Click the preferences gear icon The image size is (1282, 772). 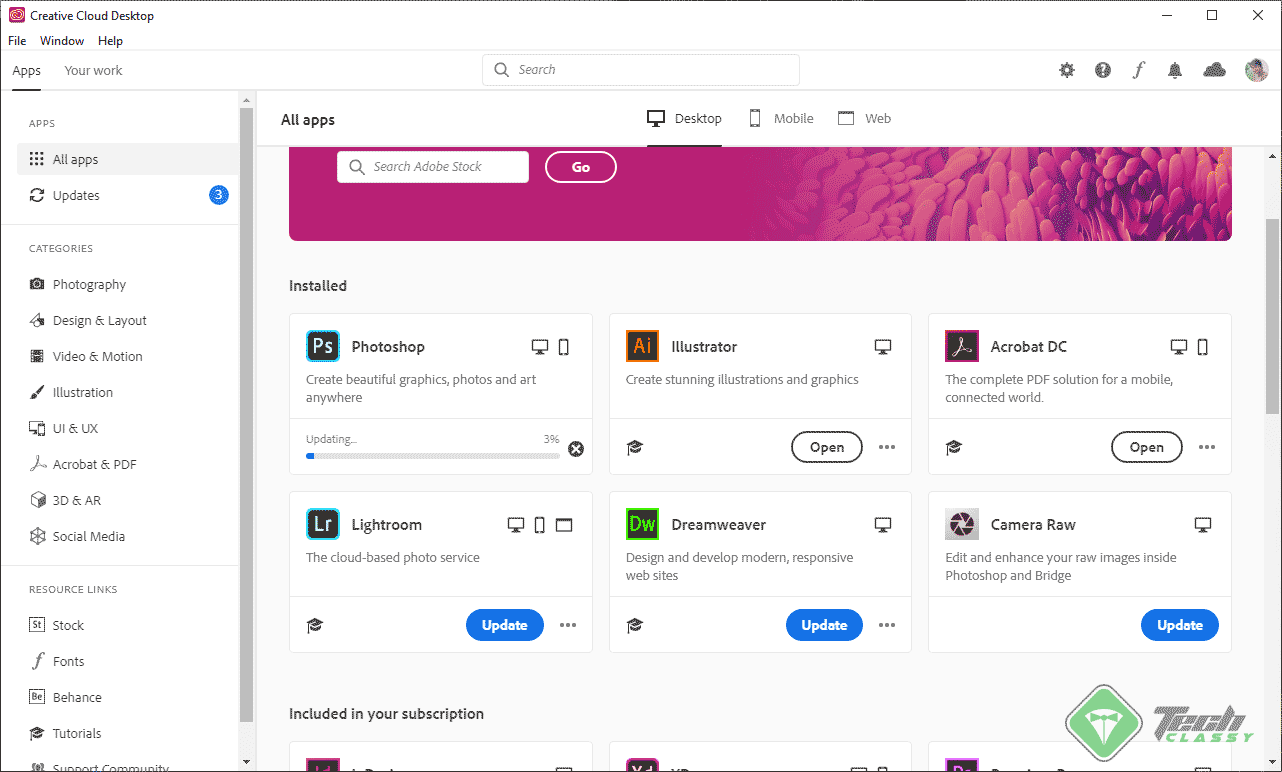(1066, 70)
